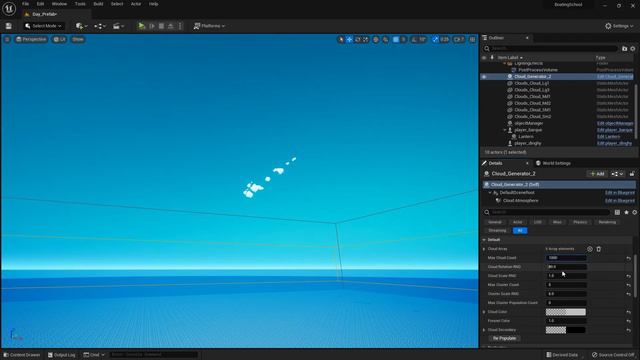The image size is (640, 360).
Task: Empty Cloud Array with the trash icon
Action: tap(599, 249)
